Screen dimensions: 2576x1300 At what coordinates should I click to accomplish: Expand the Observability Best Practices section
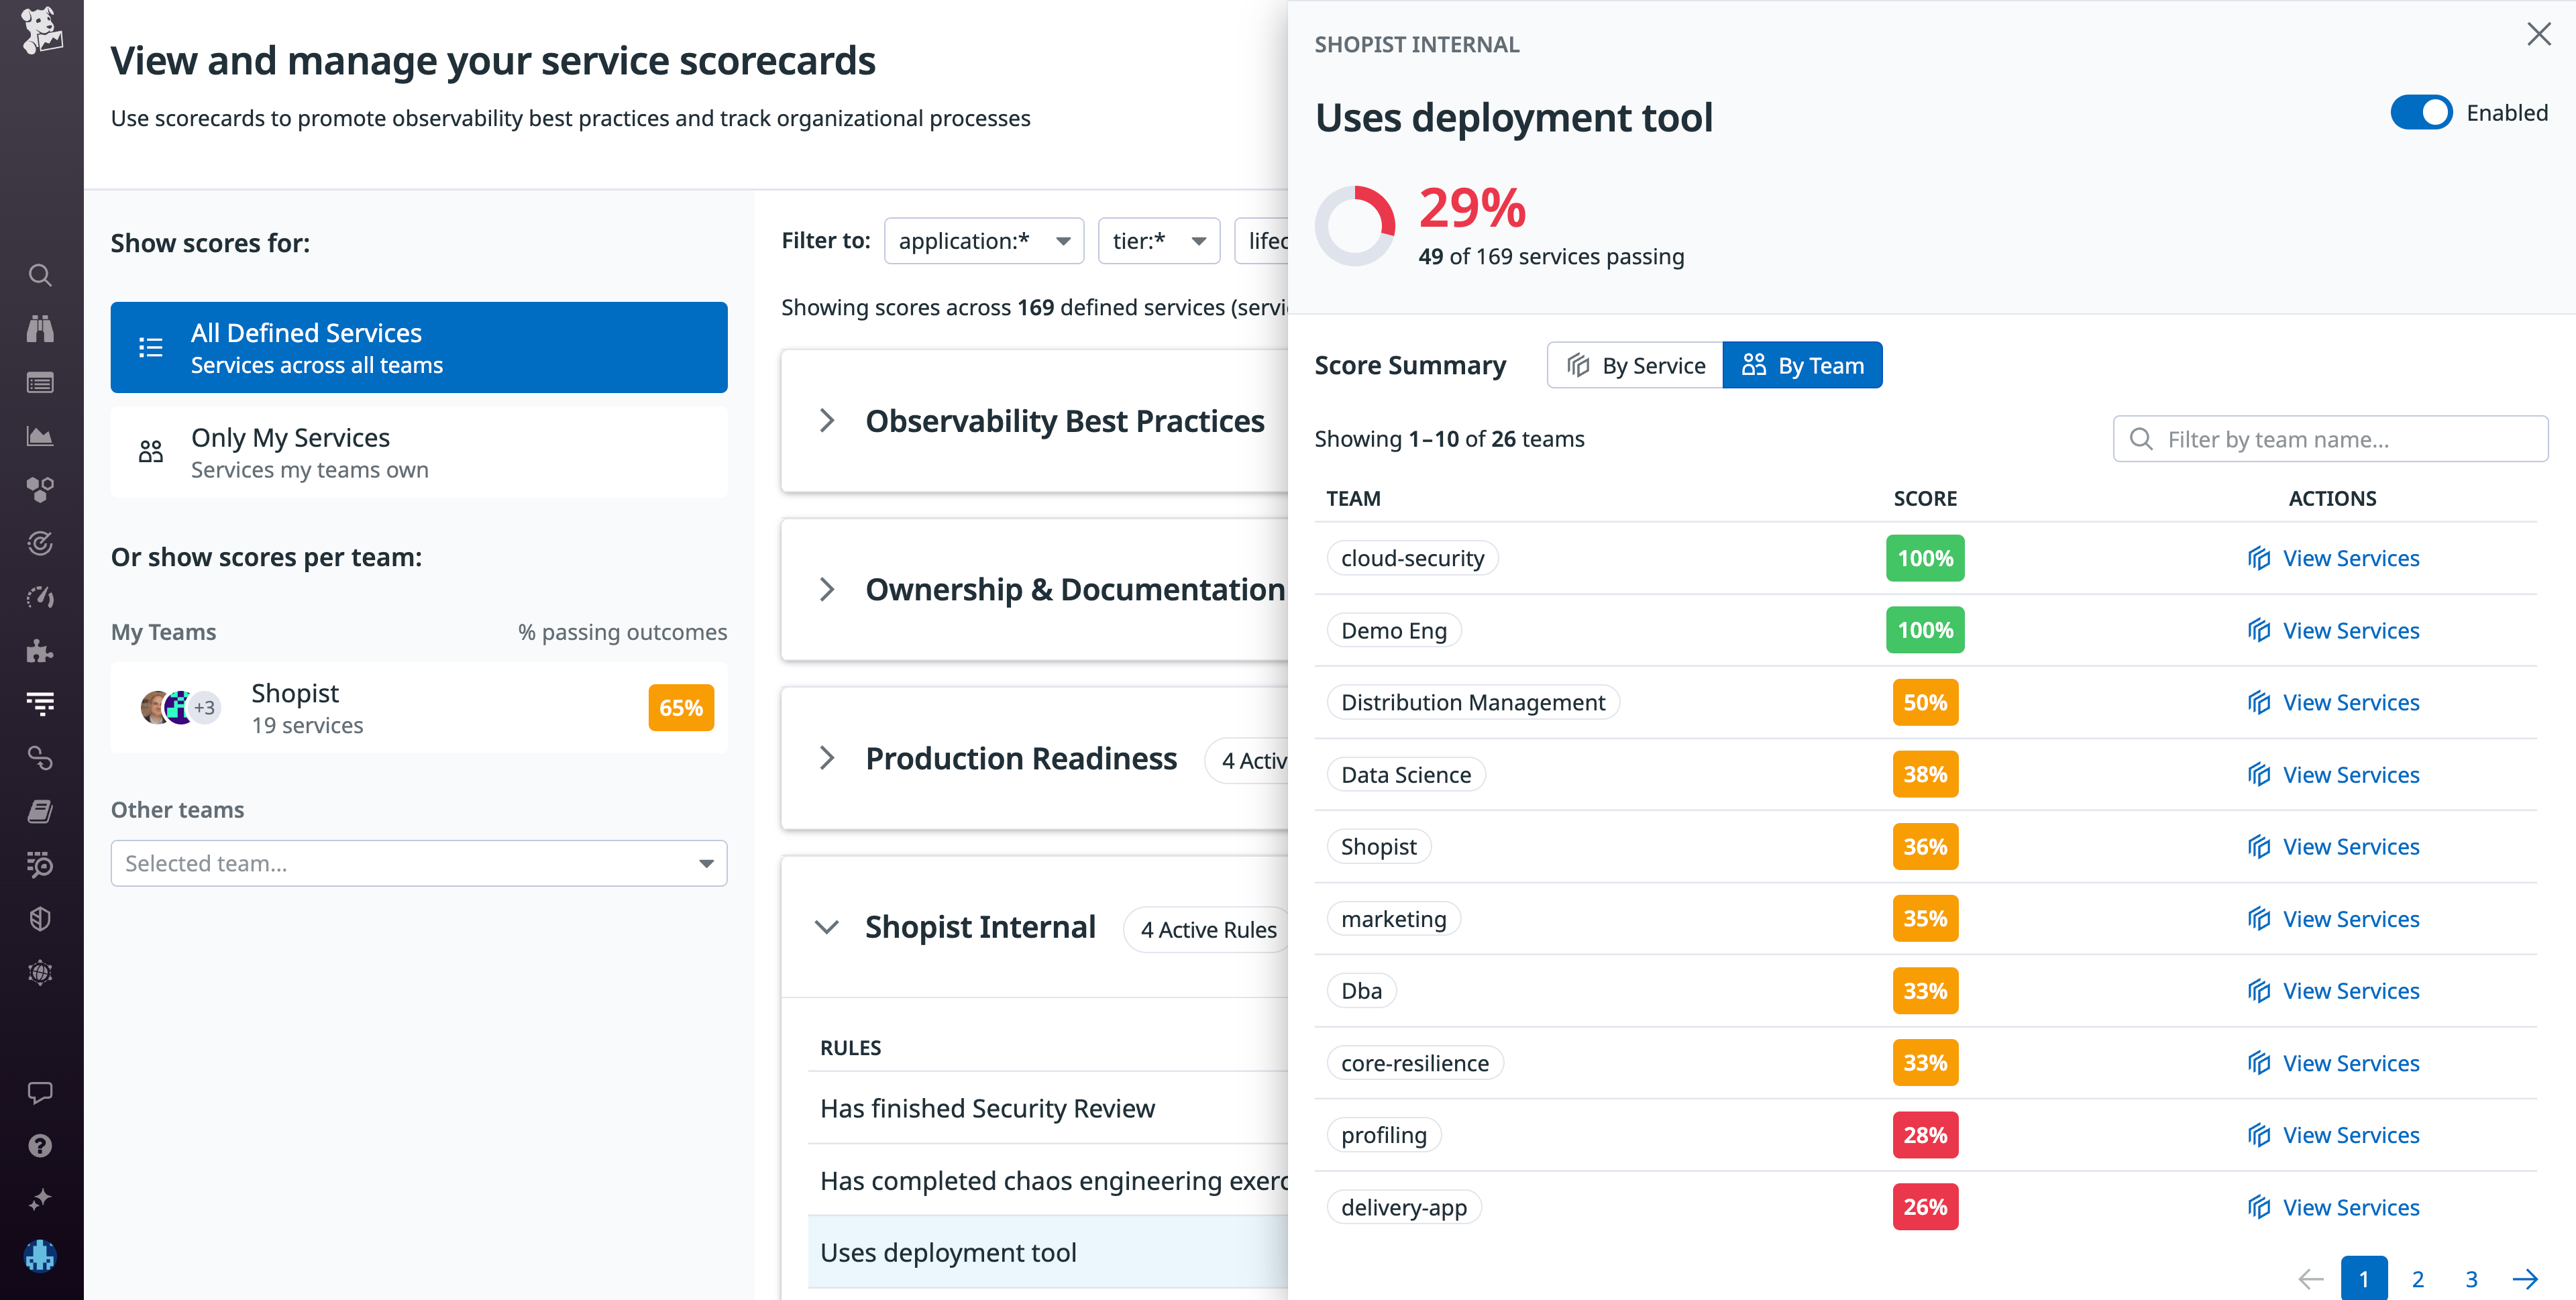click(827, 420)
